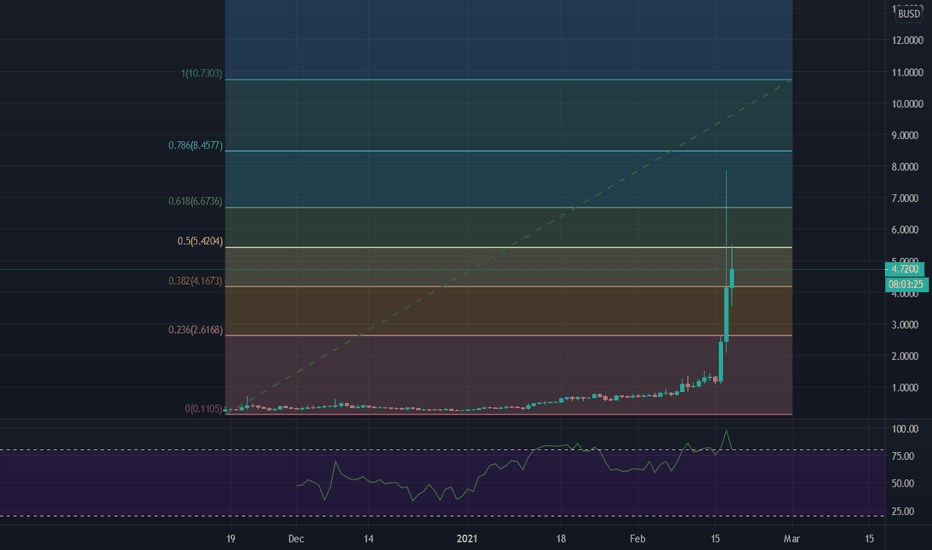Screen dimensions: 932x550
Task: Click the countdown timer 08:03:25
Action: (906, 285)
